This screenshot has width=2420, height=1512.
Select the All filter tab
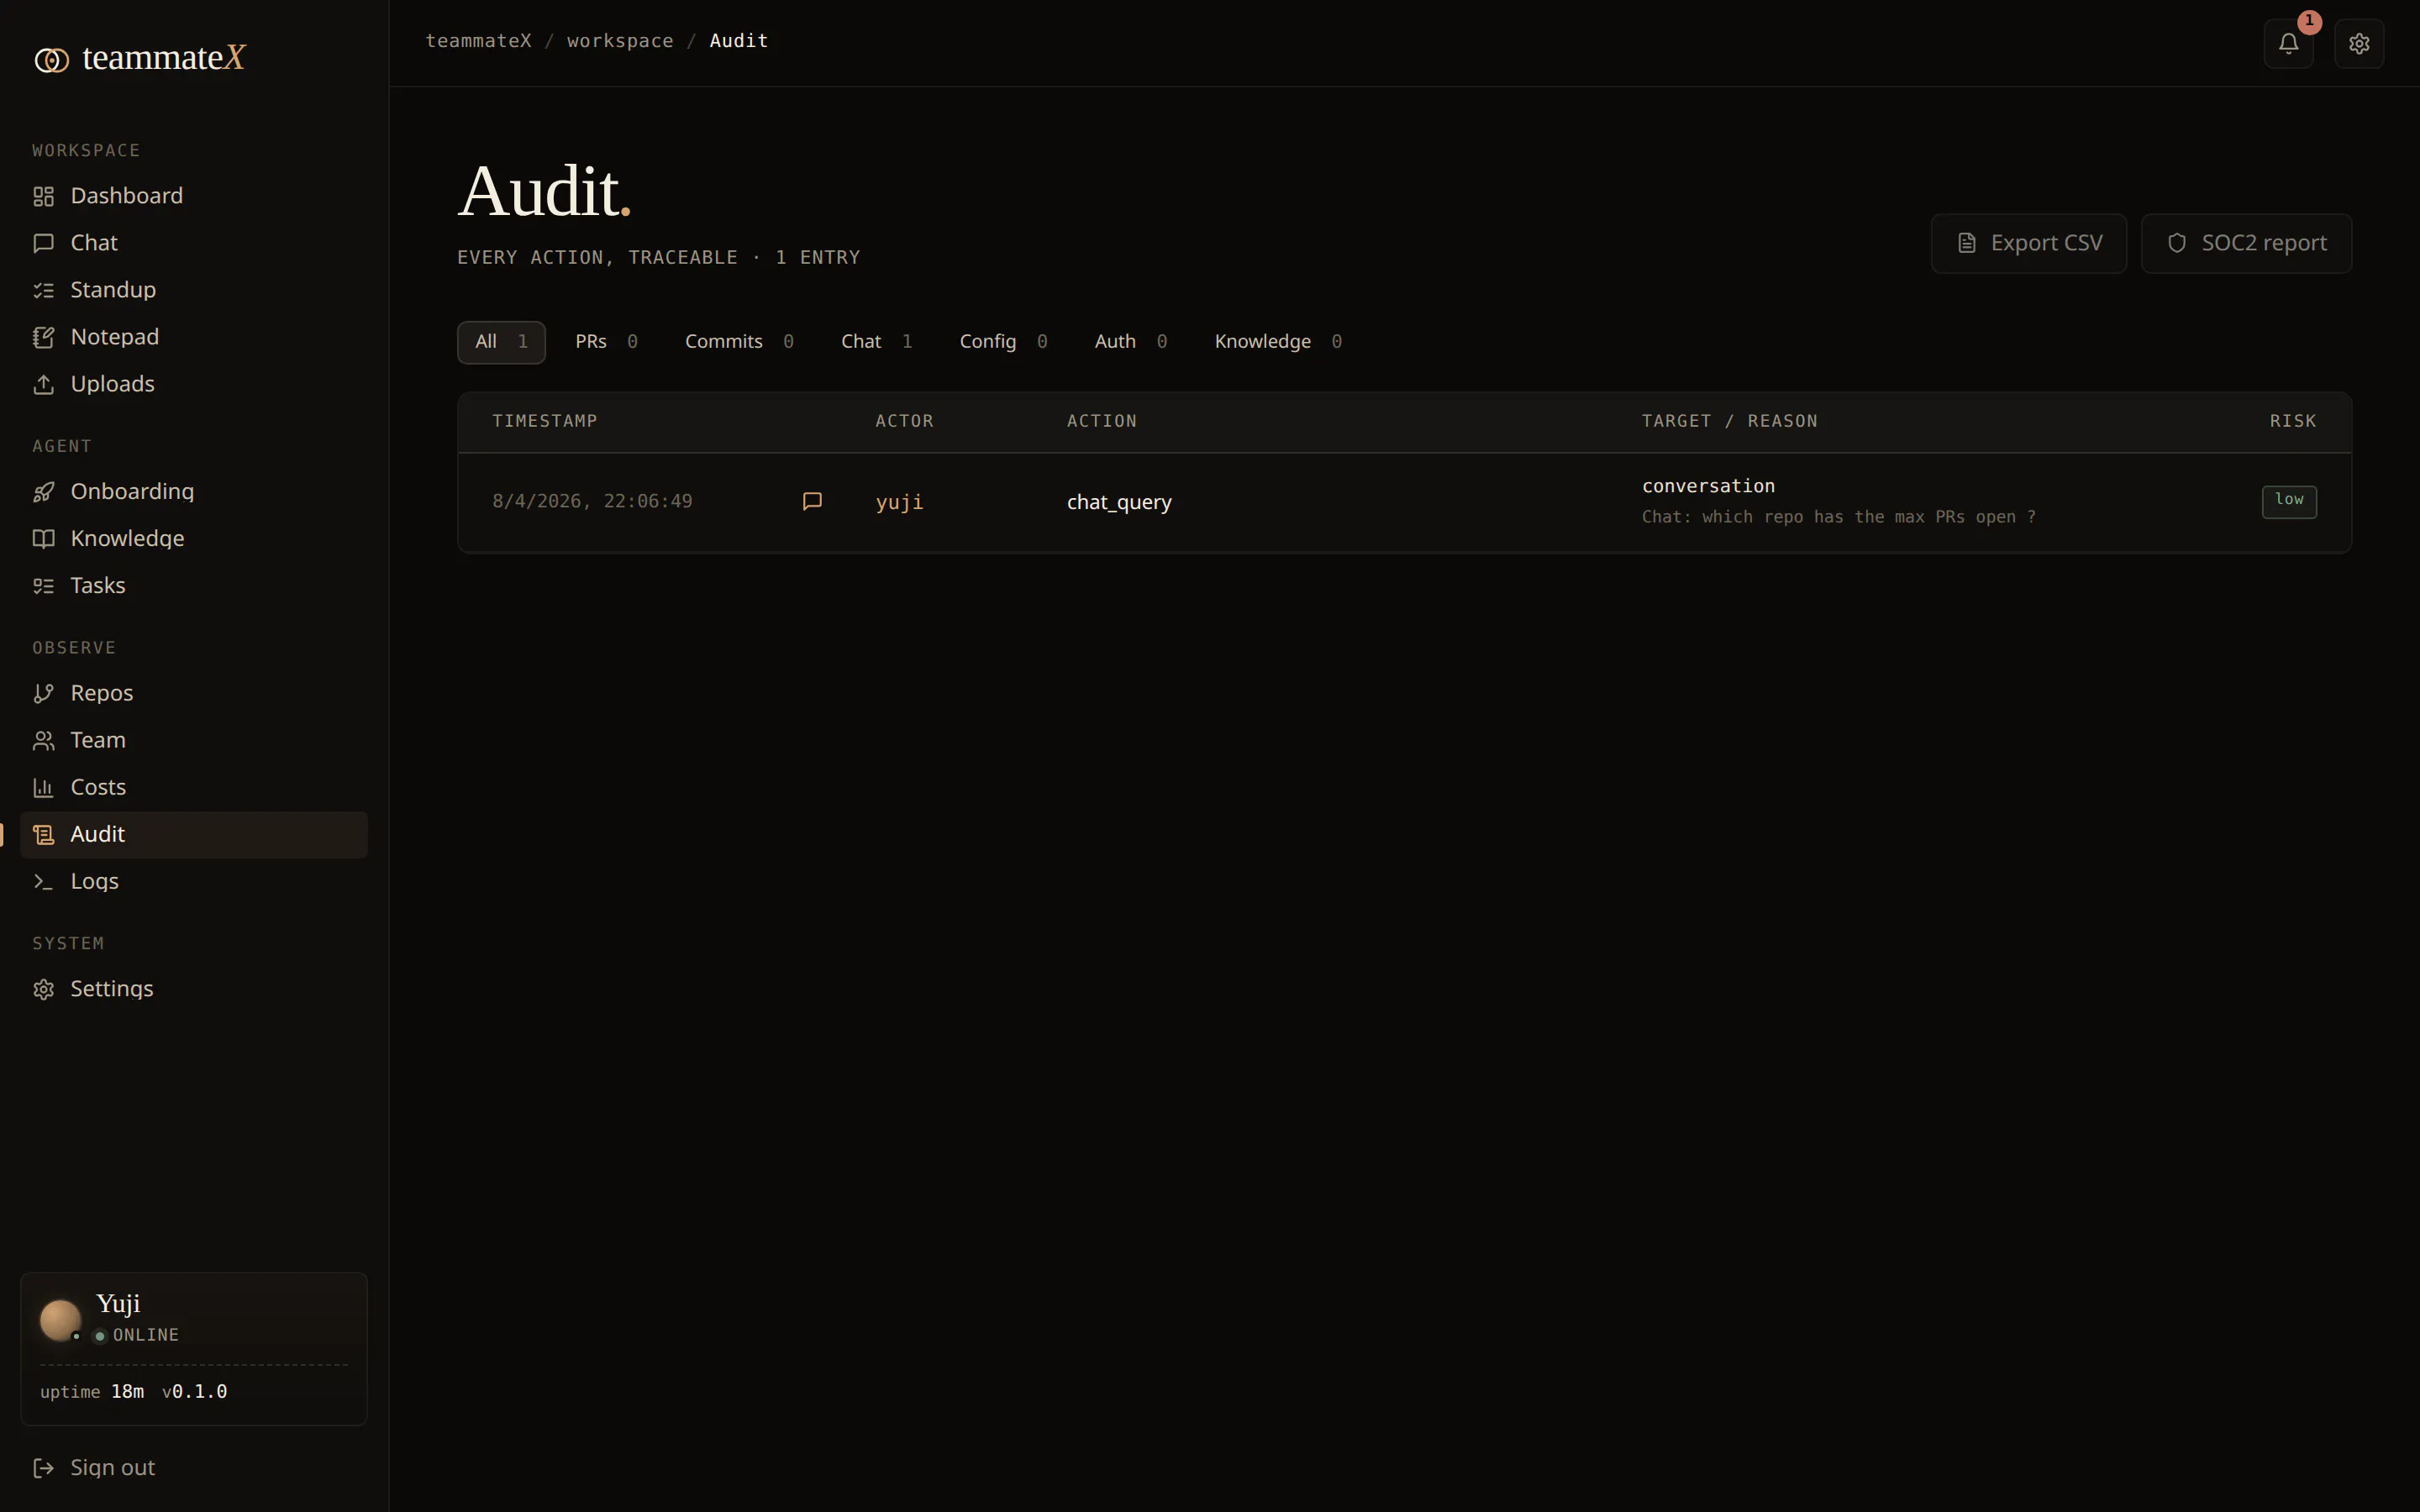click(x=501, y=342)
